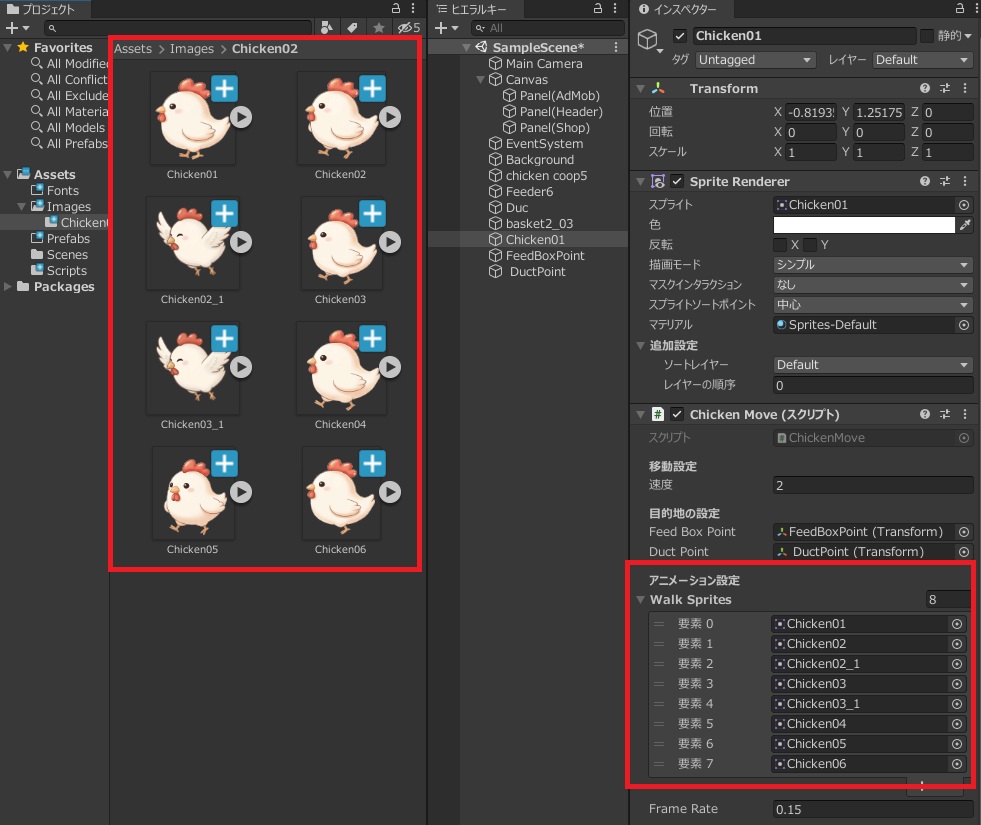This screenshot has width=981, height=825.
Task: Open the Transform component help icon
Action: 925,89
